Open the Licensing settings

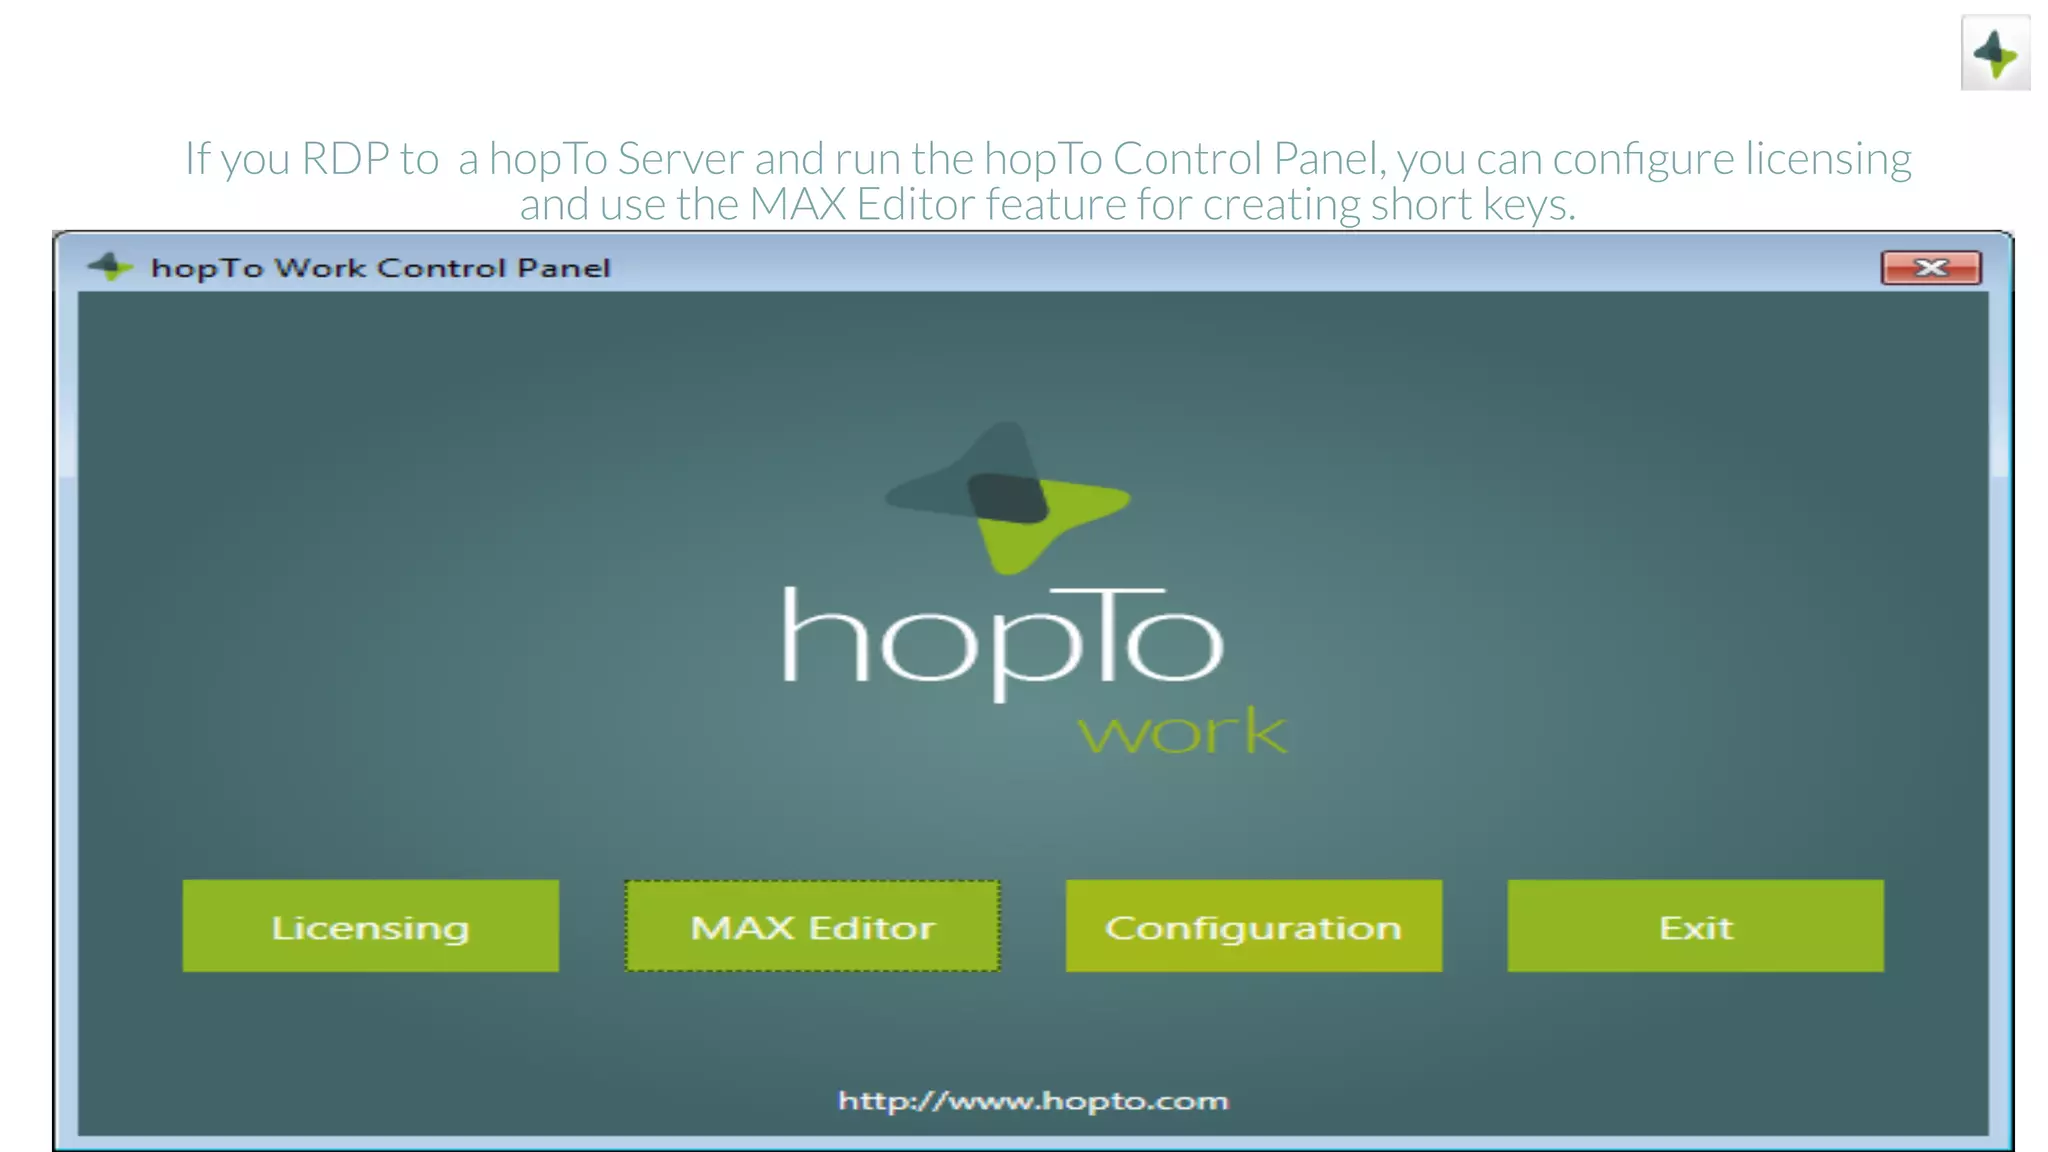tap(370, 926)
